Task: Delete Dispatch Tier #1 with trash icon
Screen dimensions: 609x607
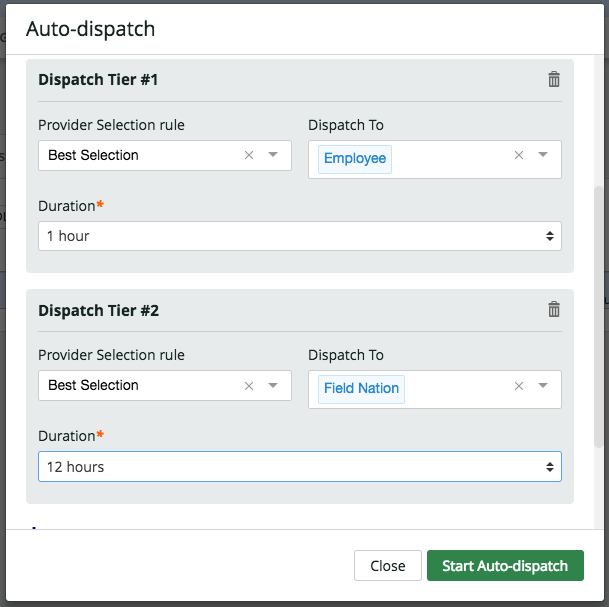Action: 554,80
